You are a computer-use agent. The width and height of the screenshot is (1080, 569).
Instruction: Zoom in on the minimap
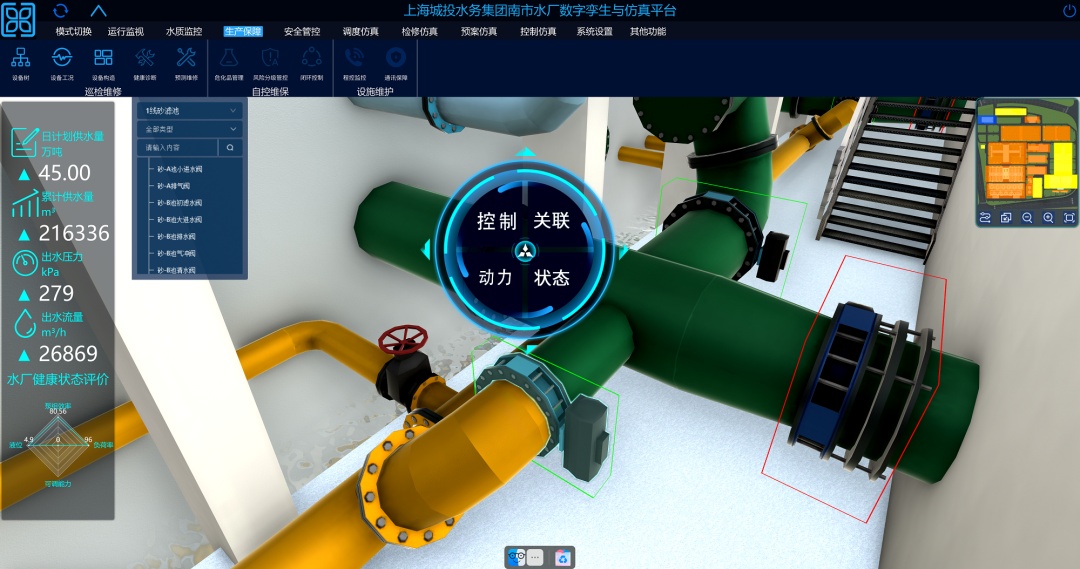[x=1048, y=218]
